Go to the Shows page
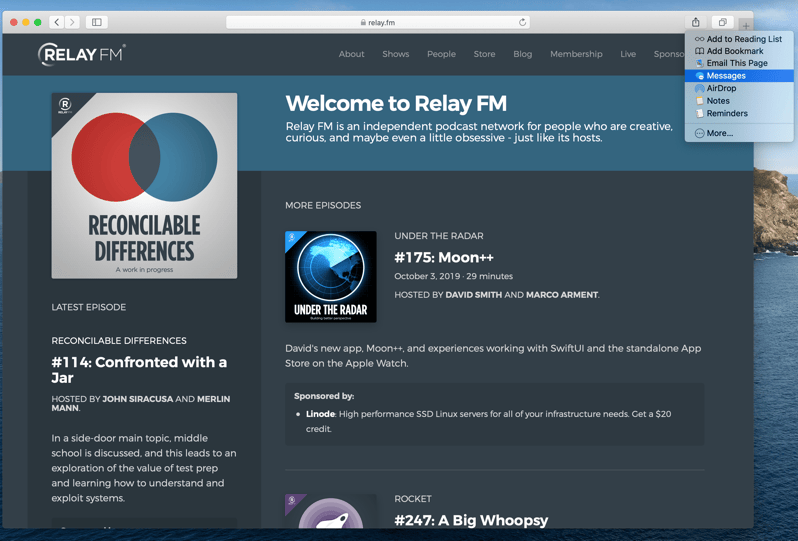Image resolution: width=798 pixels, height=541 pixels. pos(395,54)
